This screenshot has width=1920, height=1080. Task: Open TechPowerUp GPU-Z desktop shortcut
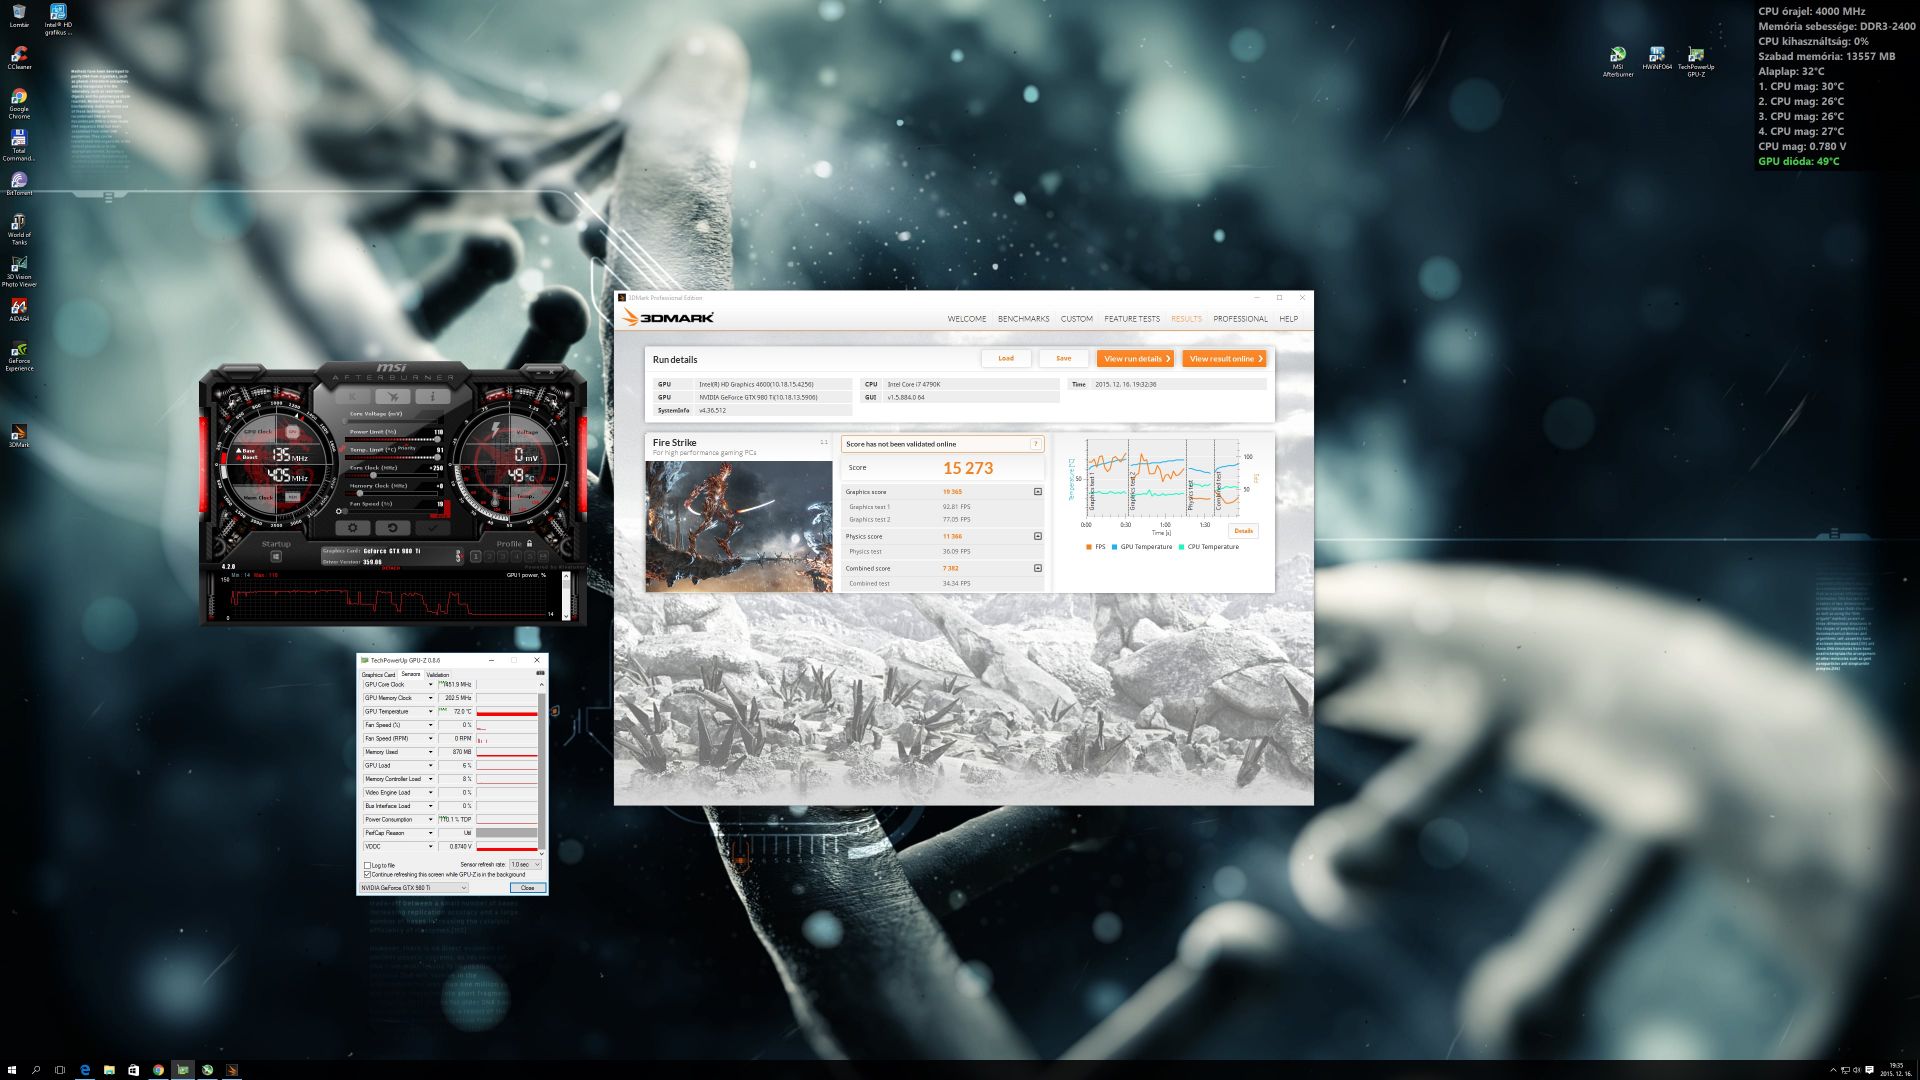1696,61
